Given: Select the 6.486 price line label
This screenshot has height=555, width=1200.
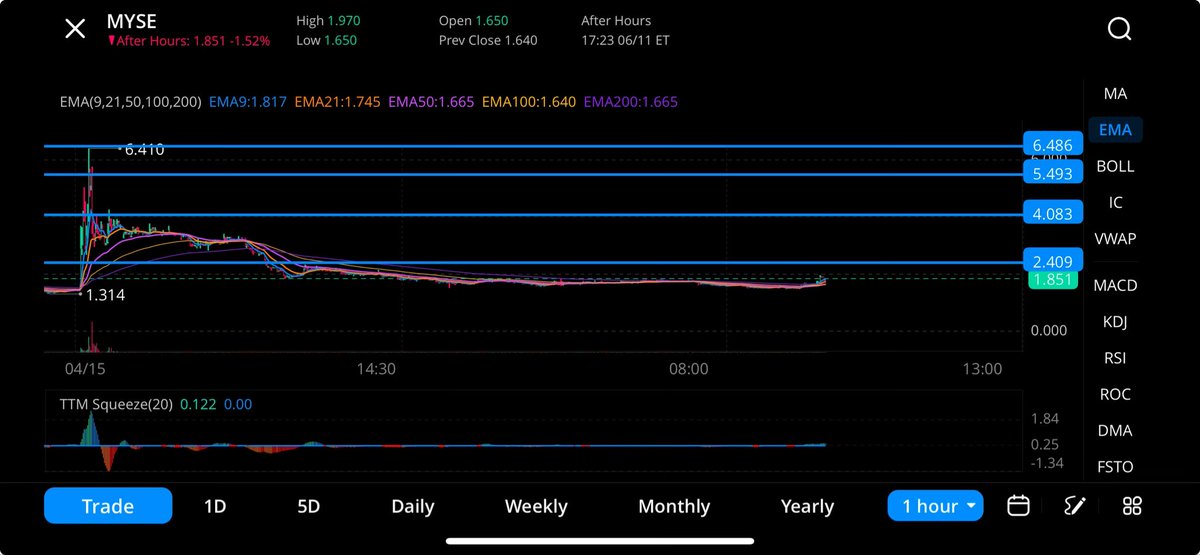Looking at the screenshot, I should [x=1053, y=145].
